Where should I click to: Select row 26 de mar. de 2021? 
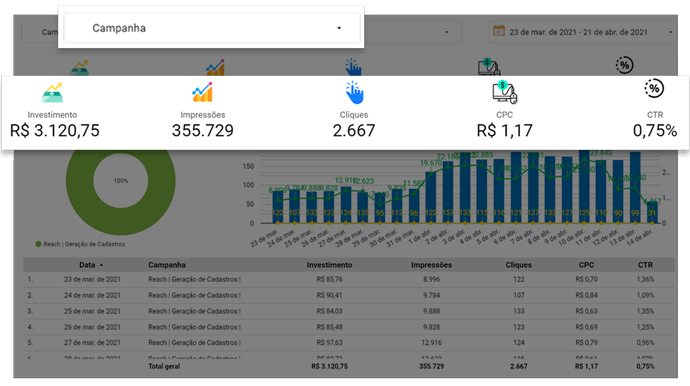click(349, 327)
